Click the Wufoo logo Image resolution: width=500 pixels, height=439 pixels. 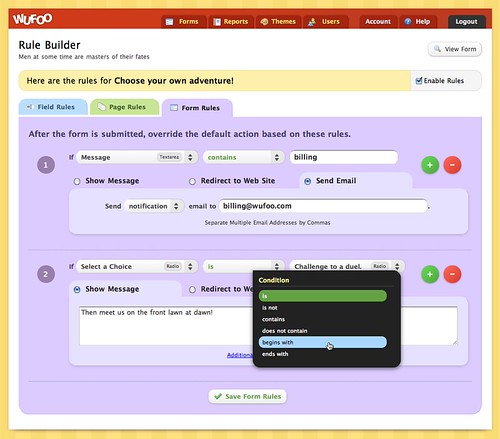click(32, 19)
